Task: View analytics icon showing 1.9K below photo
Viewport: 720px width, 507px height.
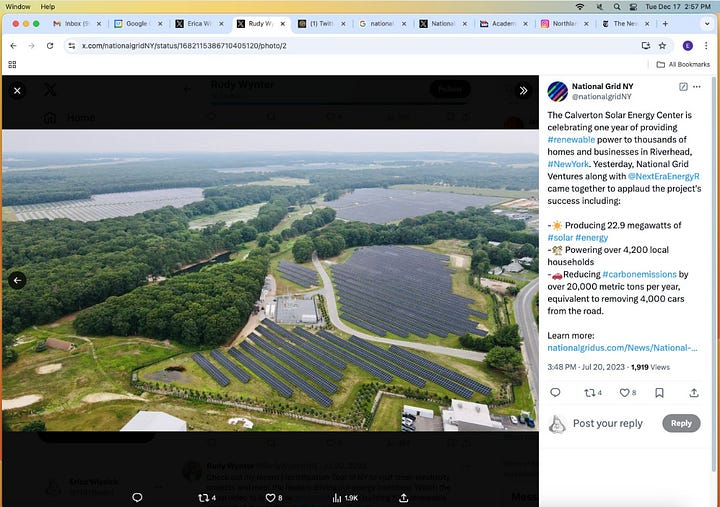Action: point(345,497)
